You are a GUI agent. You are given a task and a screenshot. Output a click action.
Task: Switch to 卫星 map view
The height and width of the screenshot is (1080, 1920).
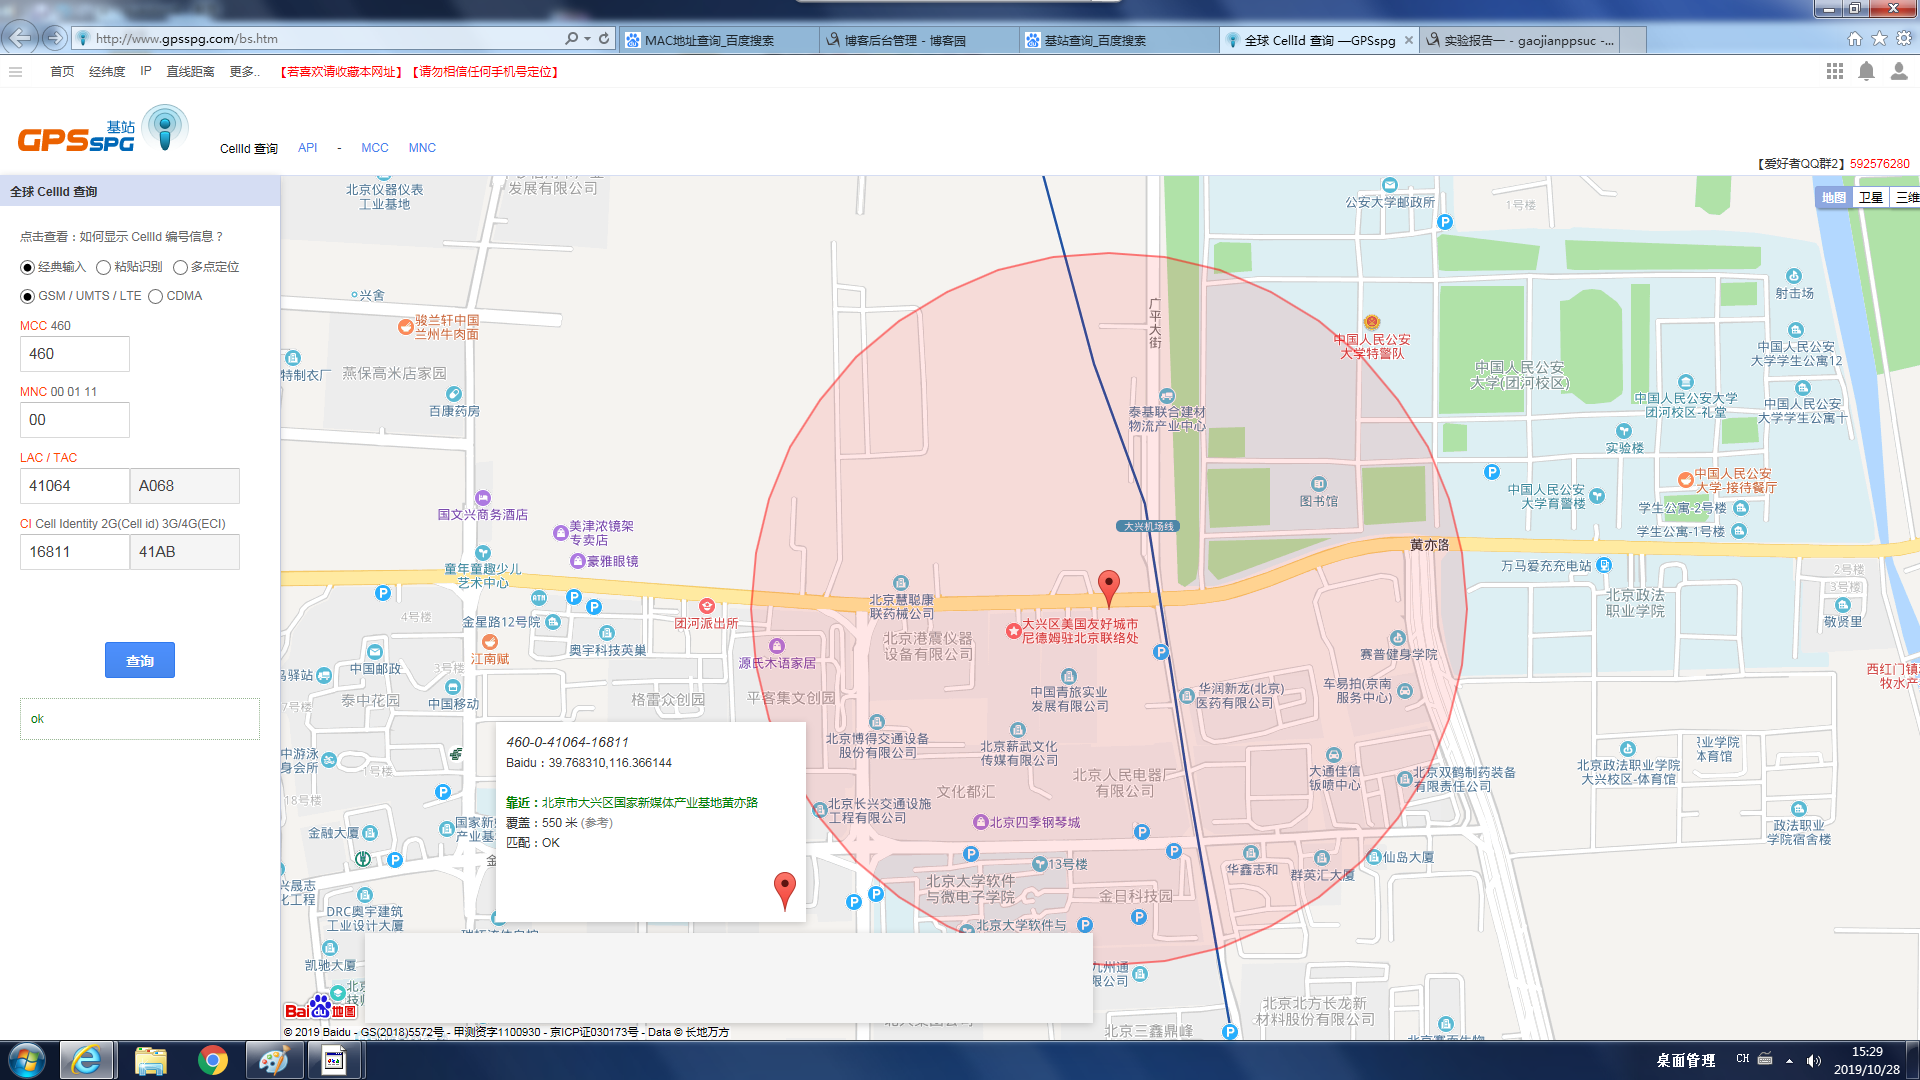coord(1870,197)
